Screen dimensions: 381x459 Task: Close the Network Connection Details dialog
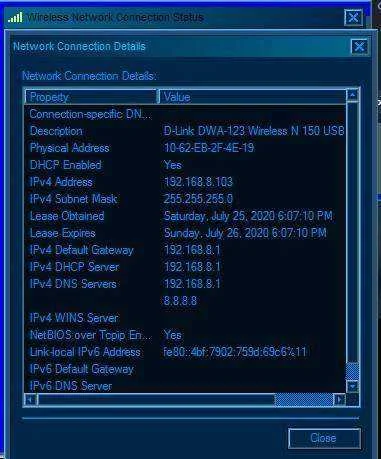[x=359, y=46]
